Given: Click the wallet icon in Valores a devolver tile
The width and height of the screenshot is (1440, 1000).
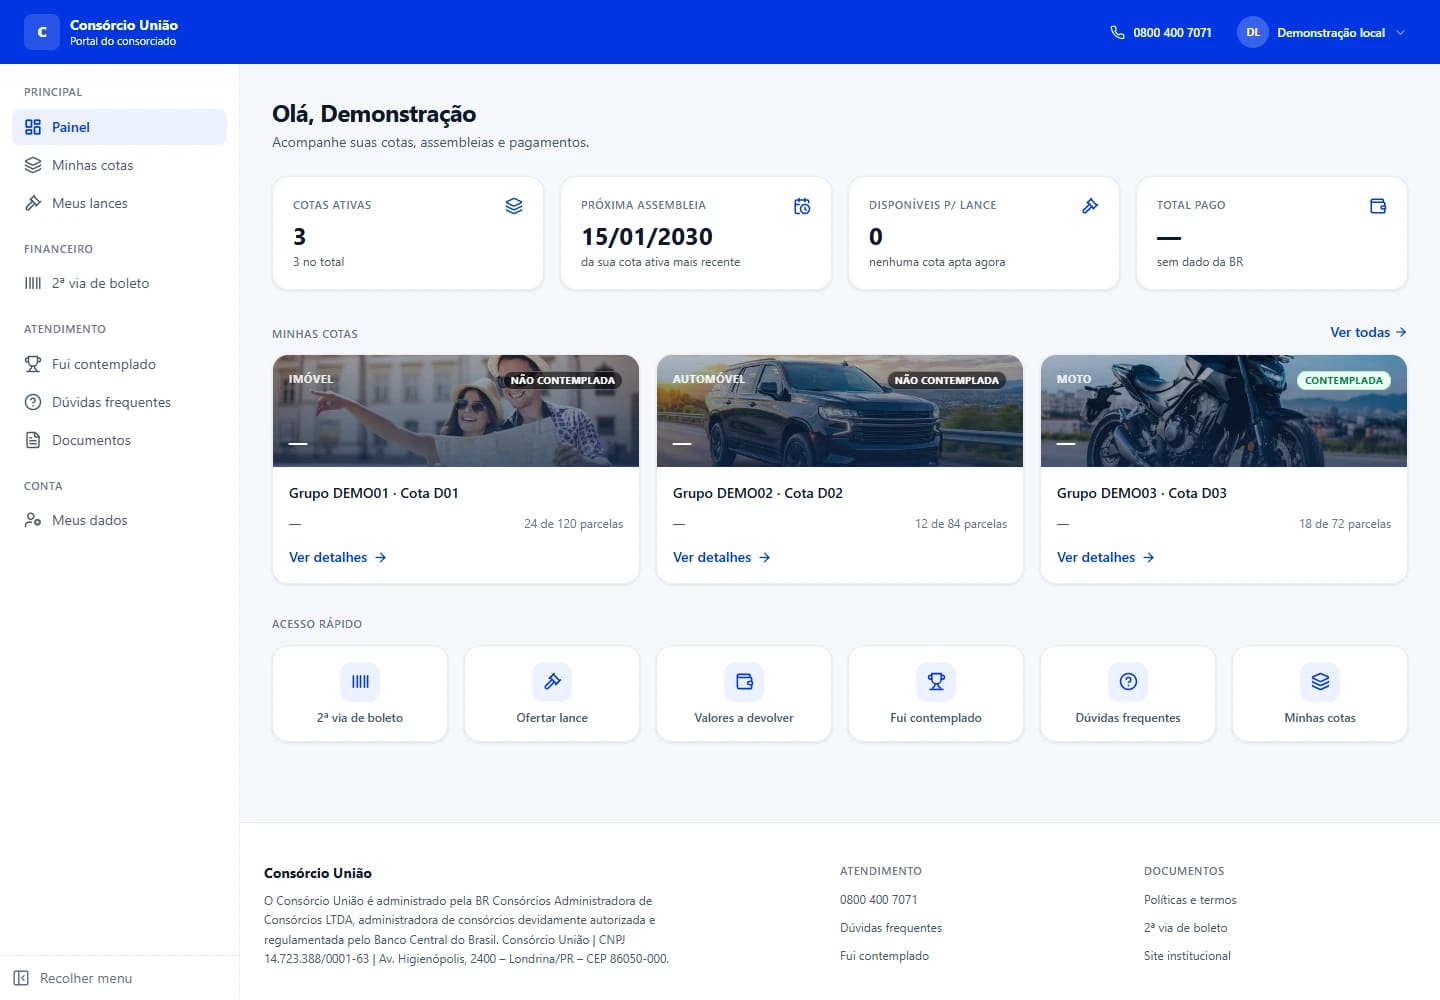Looking at the screenshot, I should coord(744,681).
